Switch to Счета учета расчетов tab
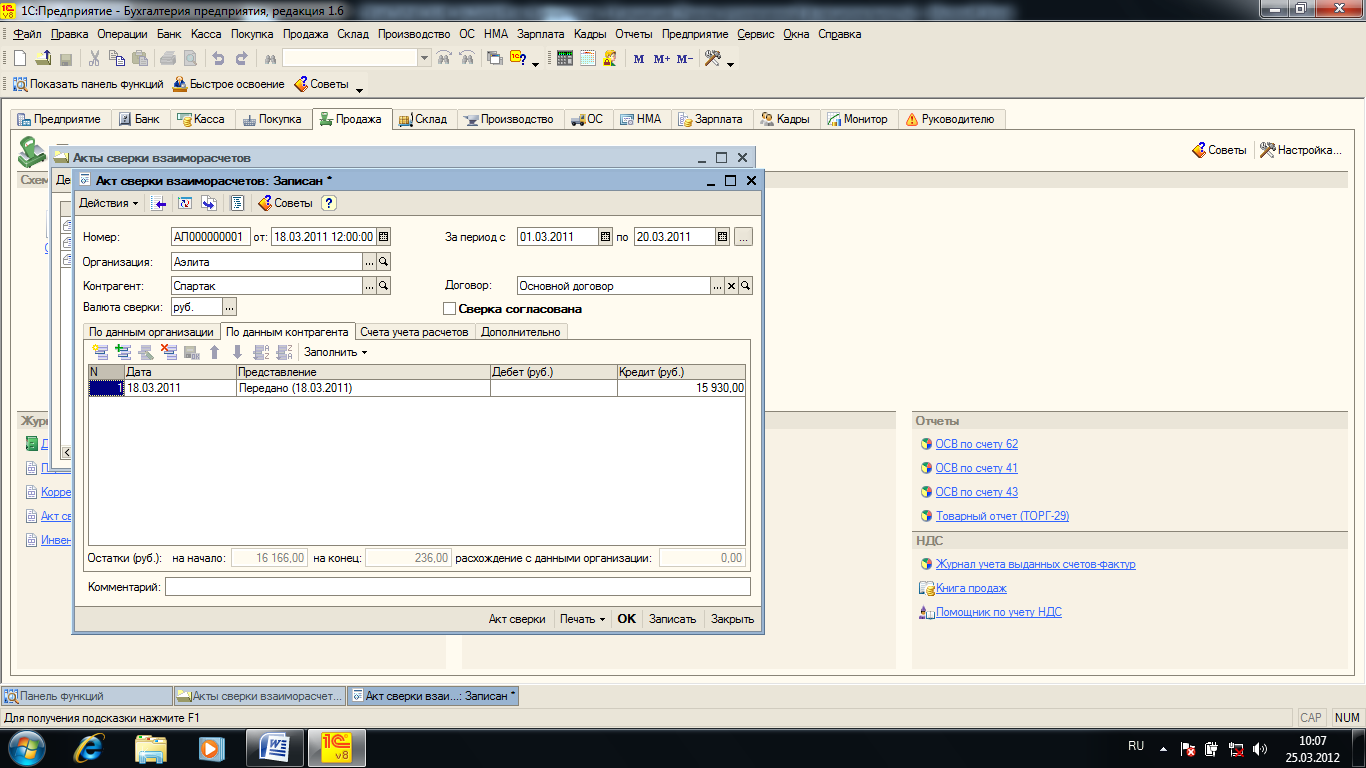 click(414, 332)
